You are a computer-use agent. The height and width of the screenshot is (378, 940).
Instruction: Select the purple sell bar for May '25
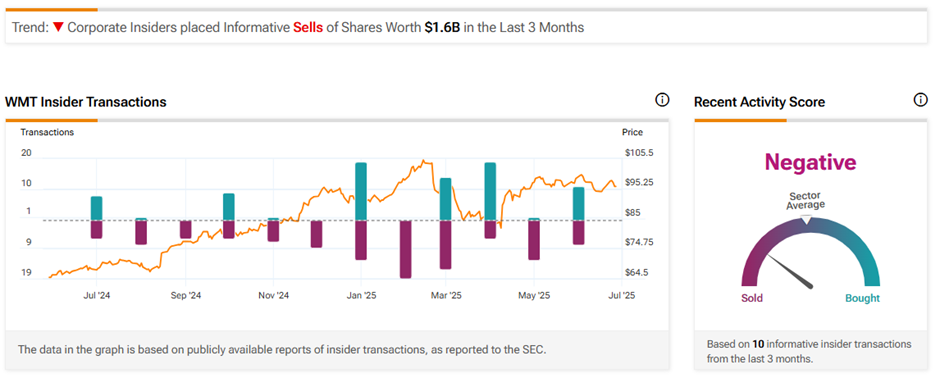534,240
